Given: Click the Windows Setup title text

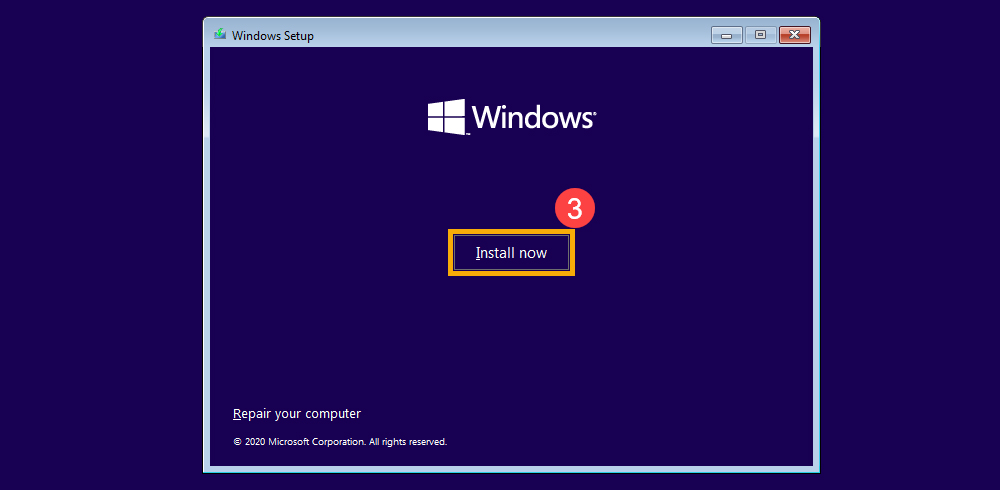Looking at the screenshot, I should tap(273, 36).
